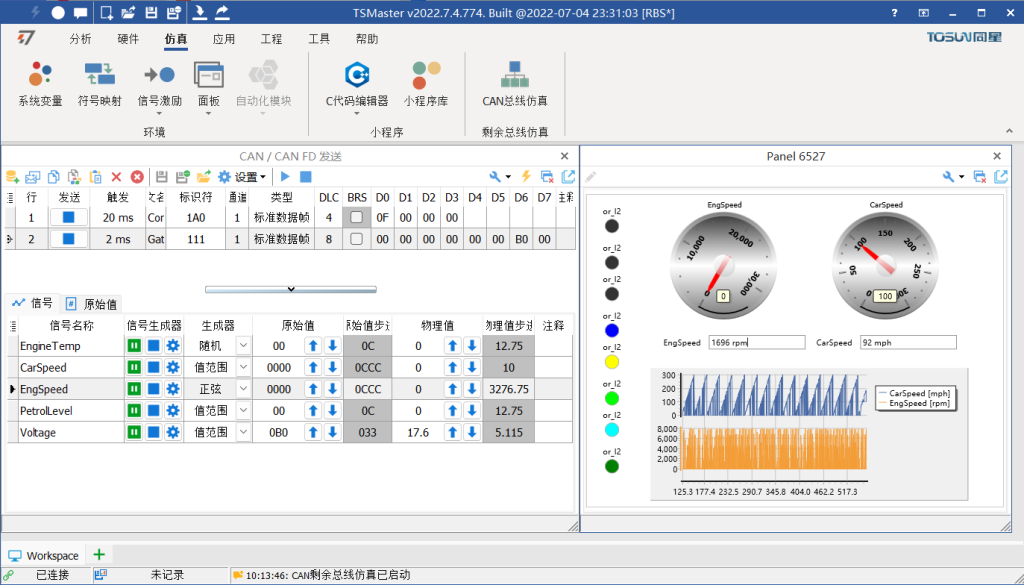
Task: Click the horizontal slider between the tables
Action: 290,287
